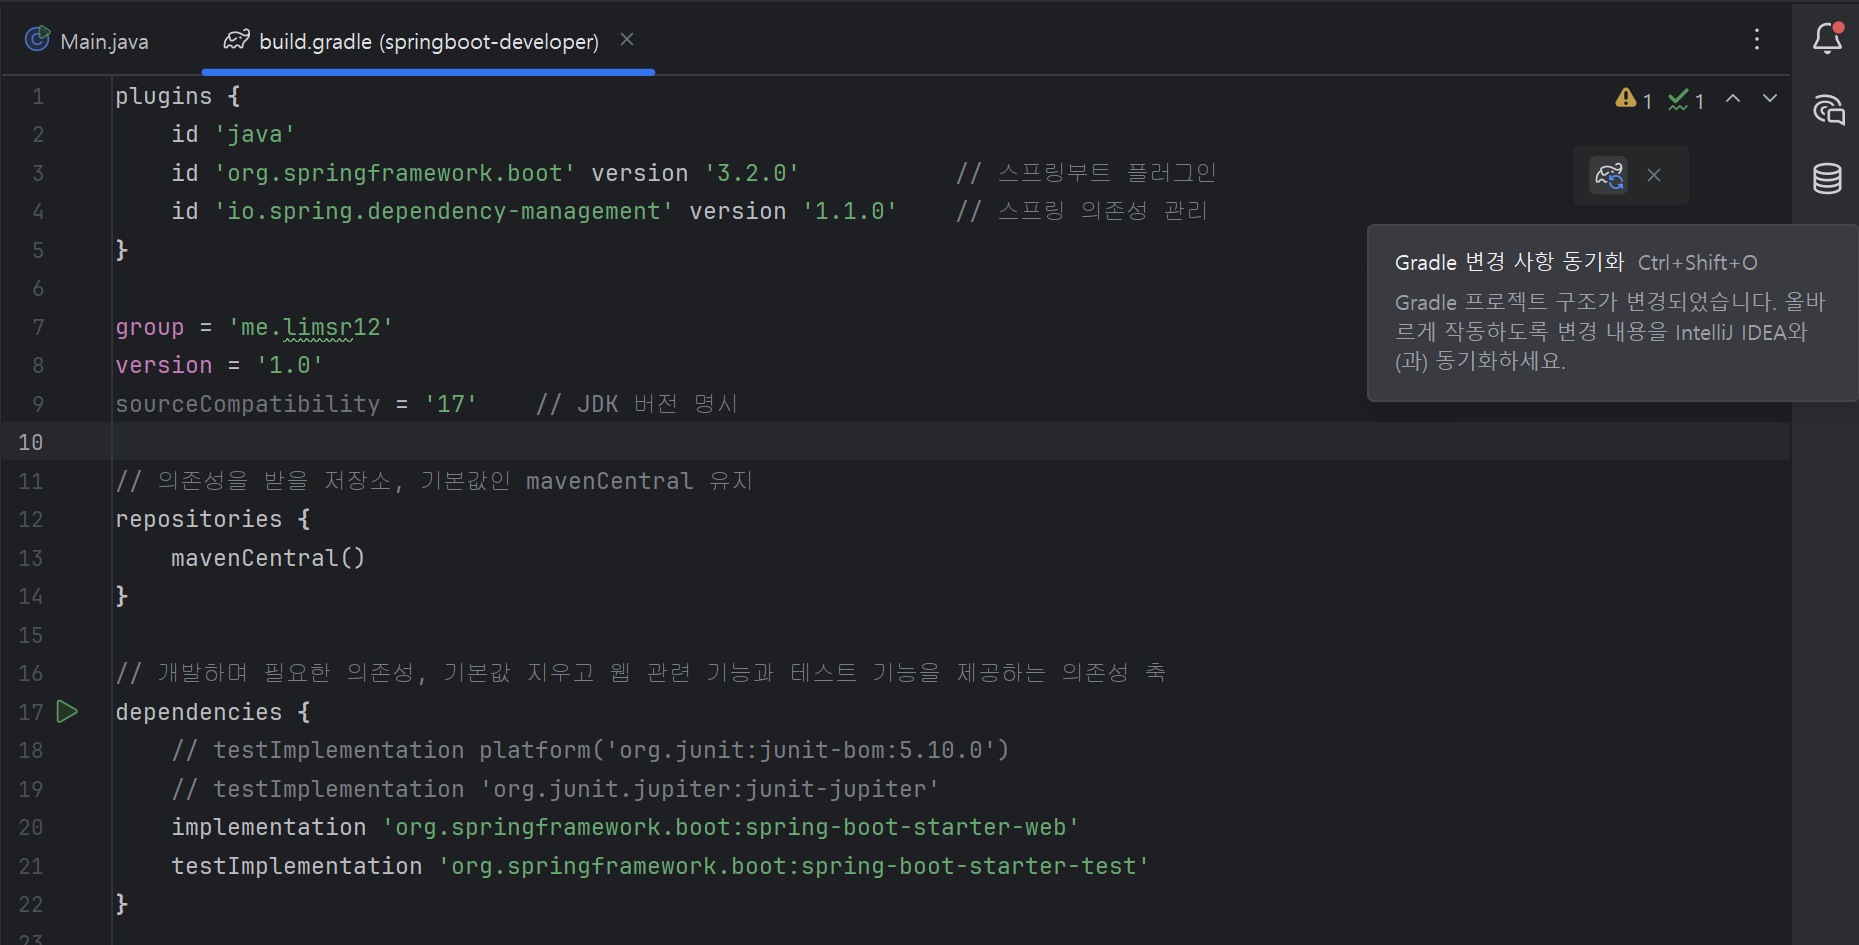The image size is (1859, 945).
Task: Open the Database tool window icon
Action: pos(1827,179)
